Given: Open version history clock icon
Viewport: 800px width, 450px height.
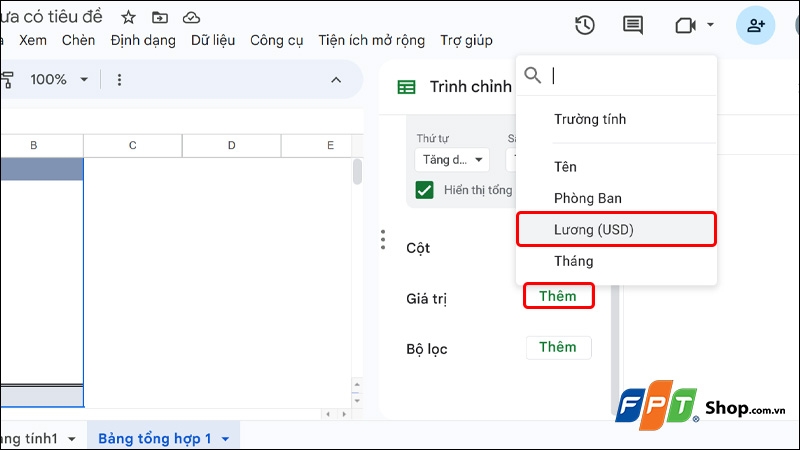Looking at the screenshot, I should pos(585,25).
